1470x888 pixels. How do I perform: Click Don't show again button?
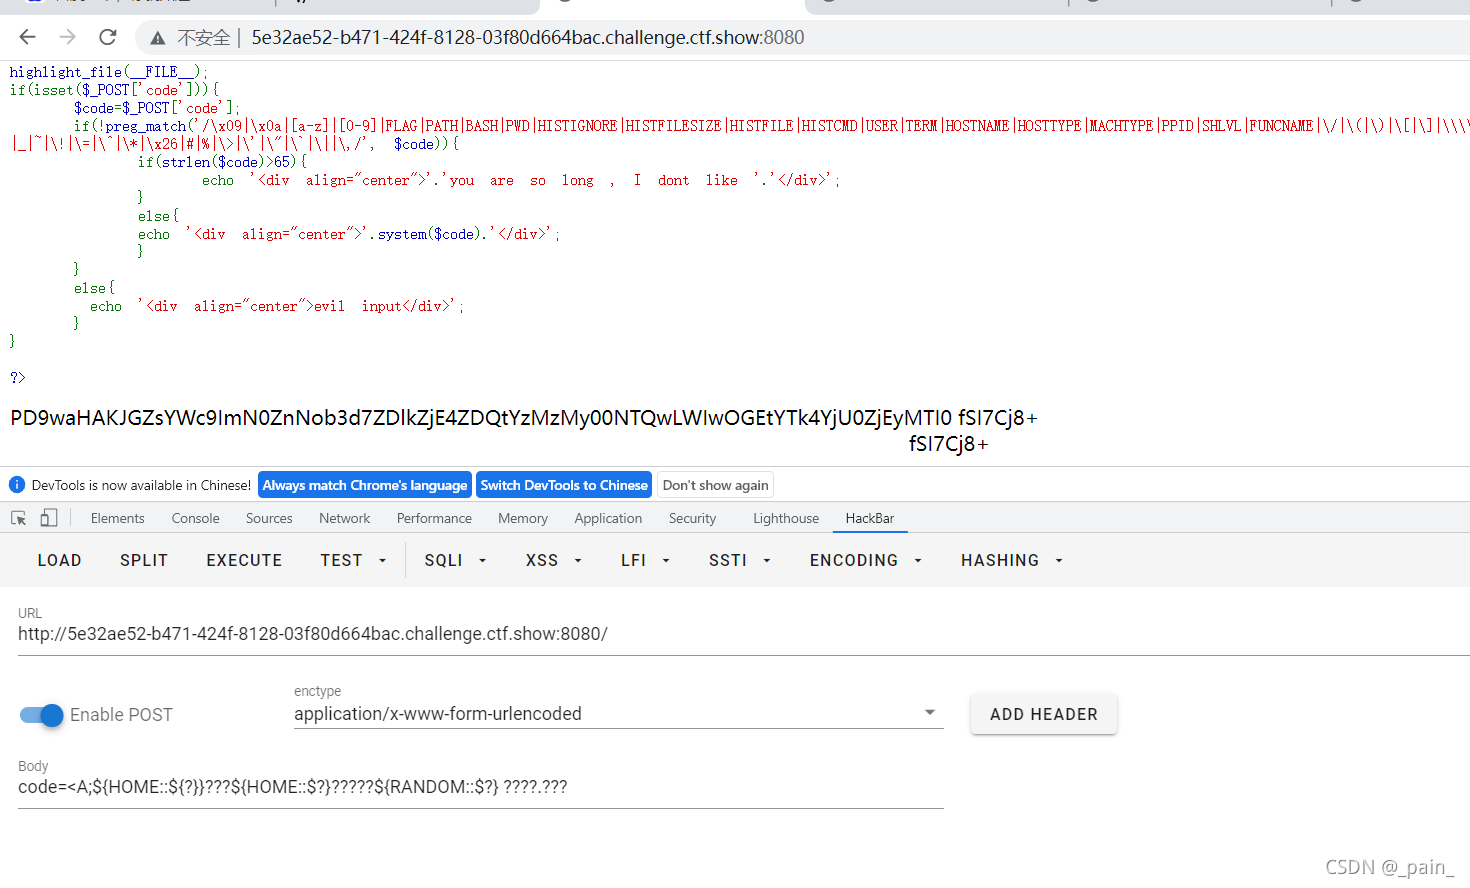tap(716, 485)
